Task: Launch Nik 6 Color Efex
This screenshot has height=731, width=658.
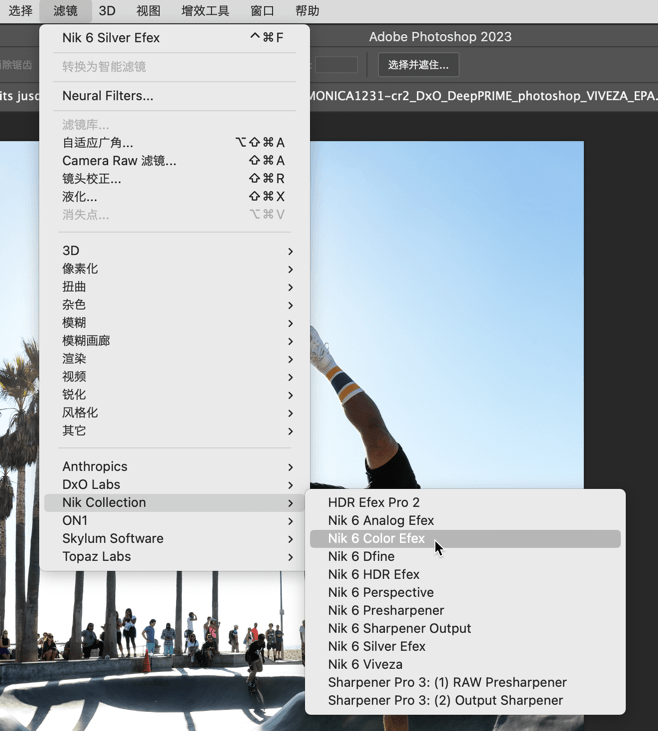Action: click(465, 538)
